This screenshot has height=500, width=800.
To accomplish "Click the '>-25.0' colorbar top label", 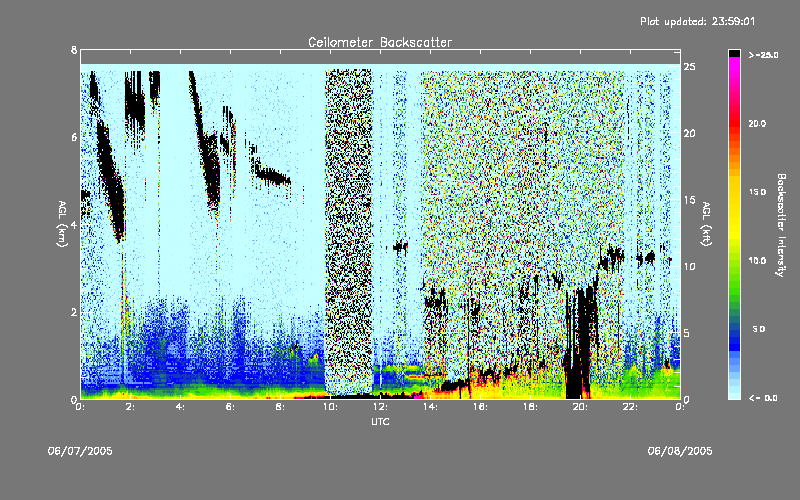I will 763,55.
